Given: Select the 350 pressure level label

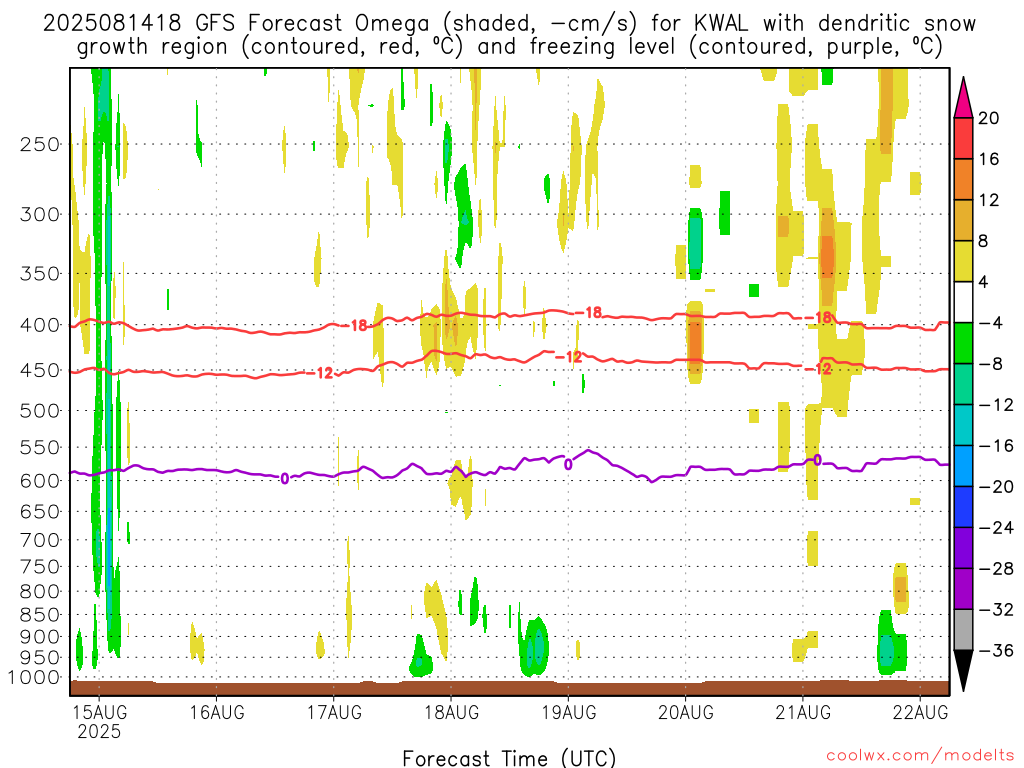Looking at the screenshot, I should (40, 274).
